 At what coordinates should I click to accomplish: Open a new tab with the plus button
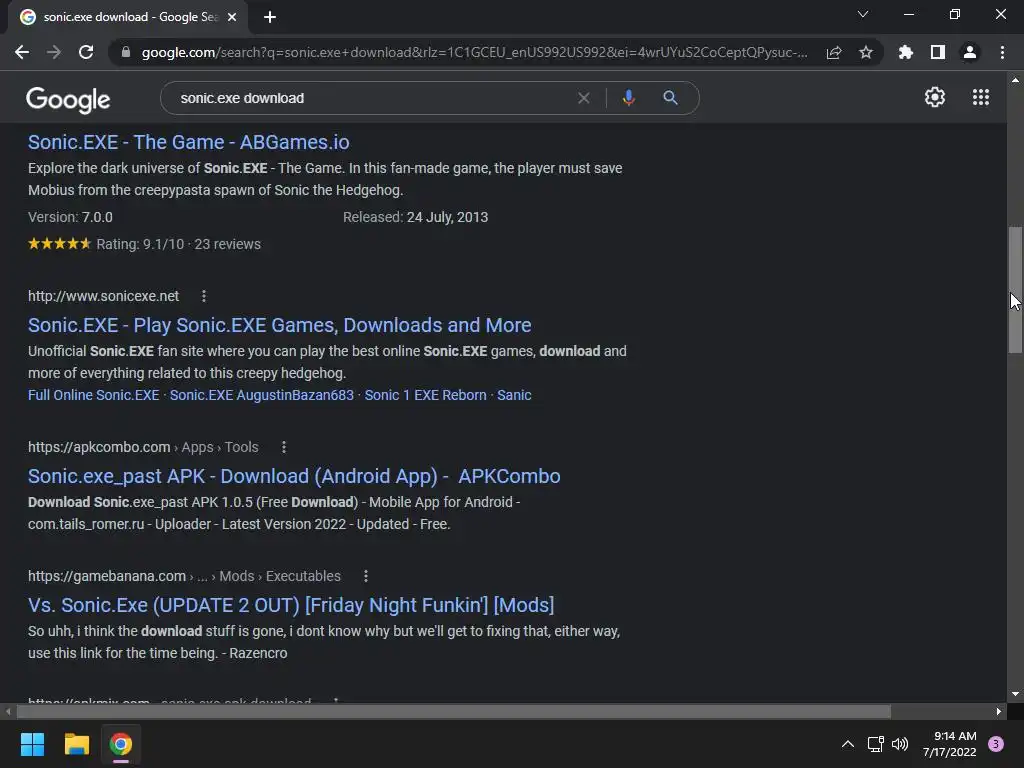270,17
